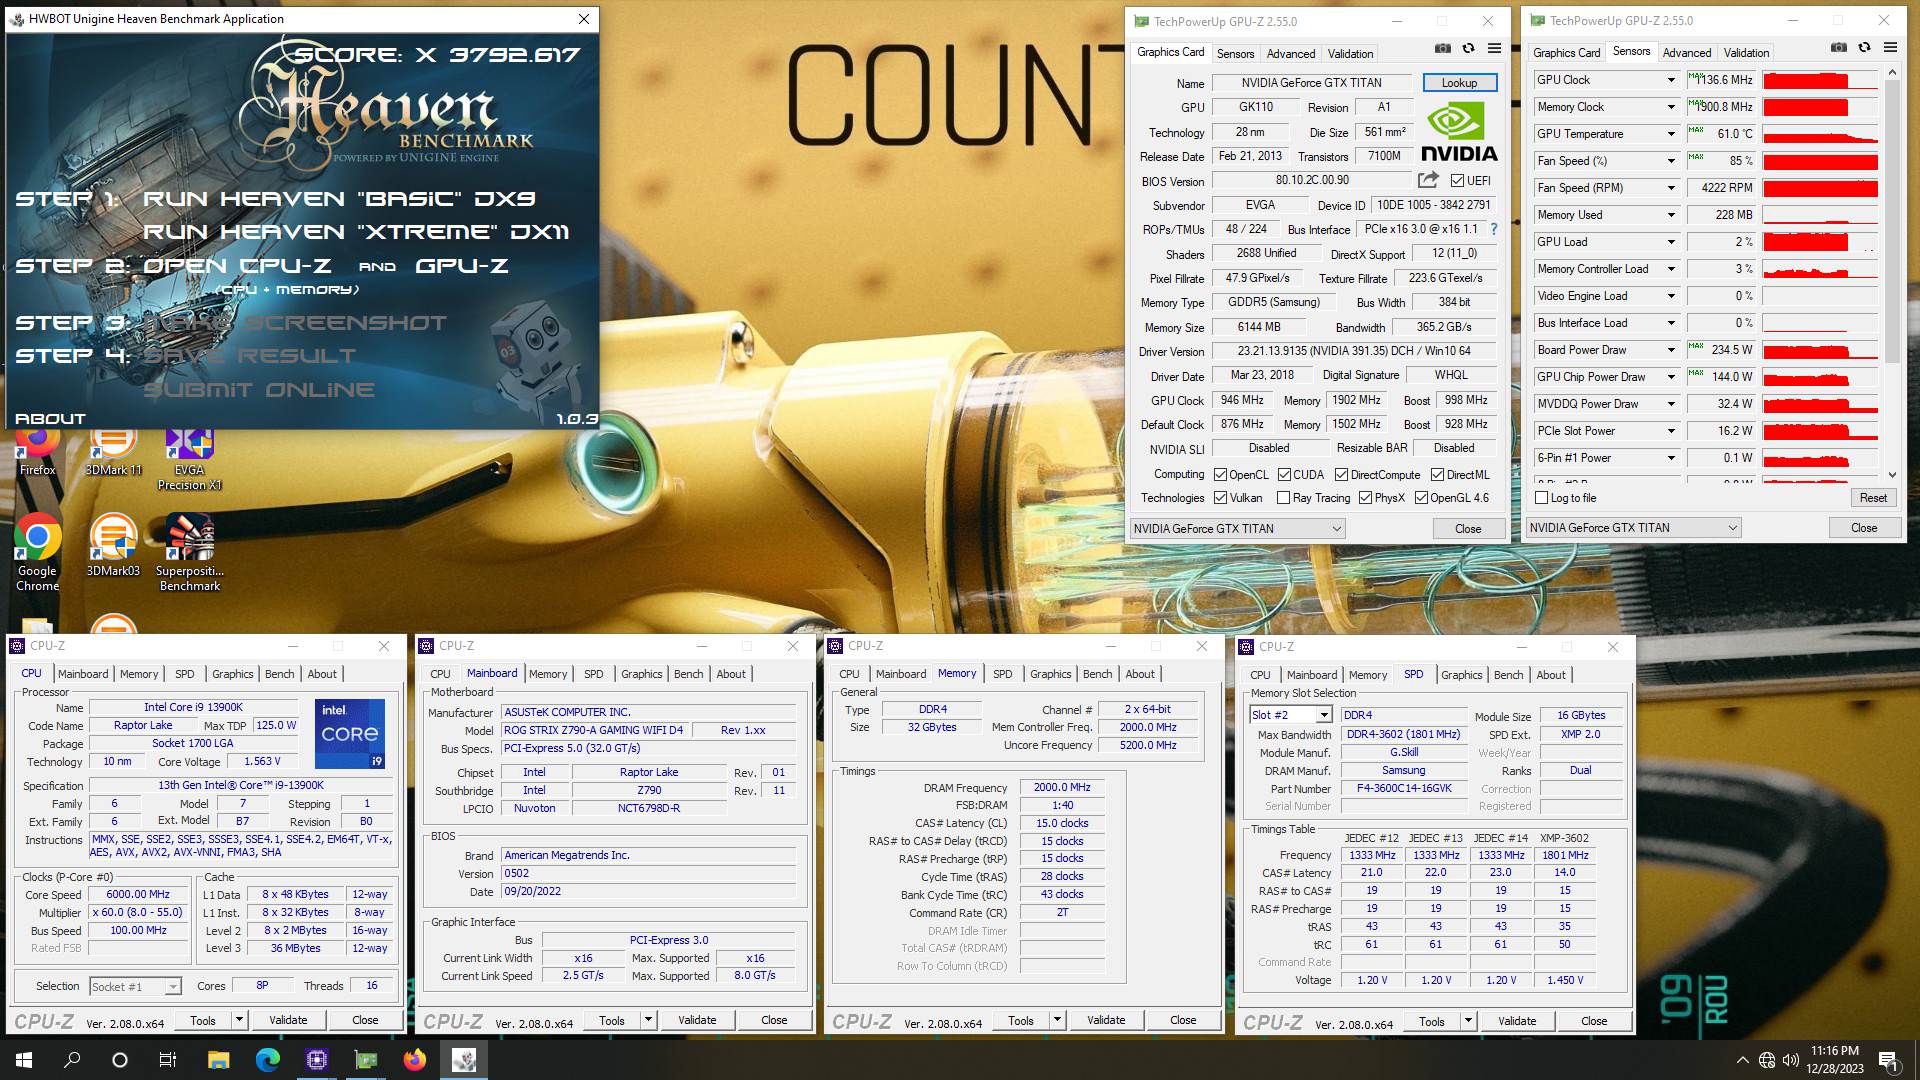This screenshot has width=1920, height=1080.
Task: Open Advanced tab in GPU-Z Sensors window
Action: tap(1687, 53)
